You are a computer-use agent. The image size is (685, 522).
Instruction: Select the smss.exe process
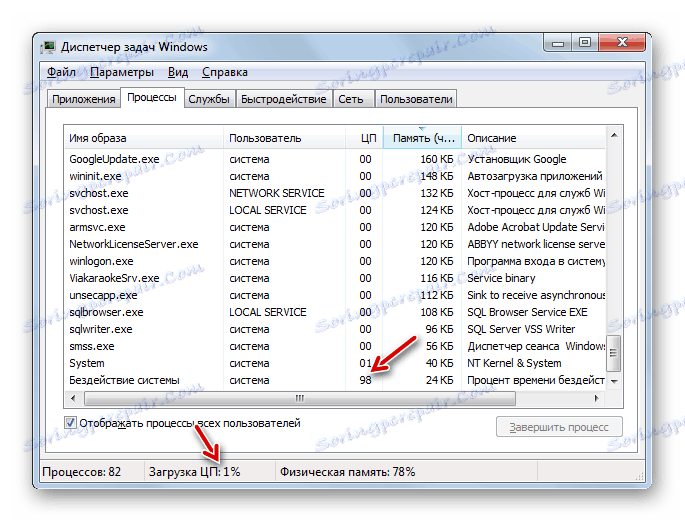(335, 346)
